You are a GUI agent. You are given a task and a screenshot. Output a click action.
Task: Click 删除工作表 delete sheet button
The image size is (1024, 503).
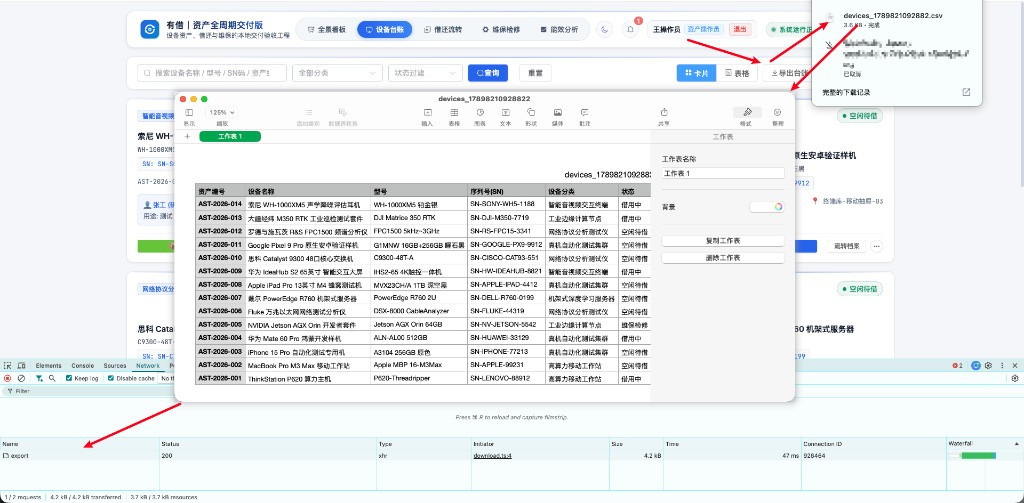point(723,258)
